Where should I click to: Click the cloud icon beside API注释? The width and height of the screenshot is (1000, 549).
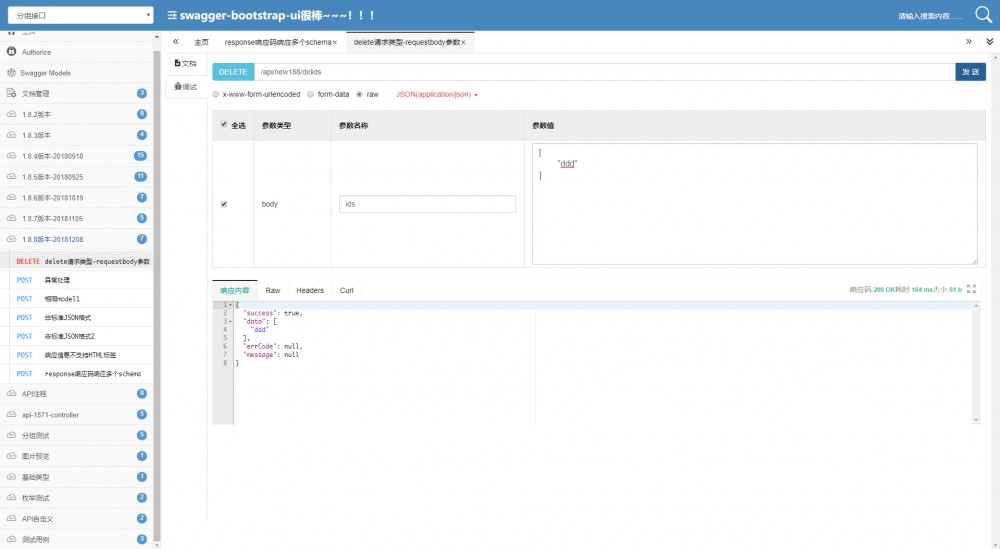pos(11,393)
